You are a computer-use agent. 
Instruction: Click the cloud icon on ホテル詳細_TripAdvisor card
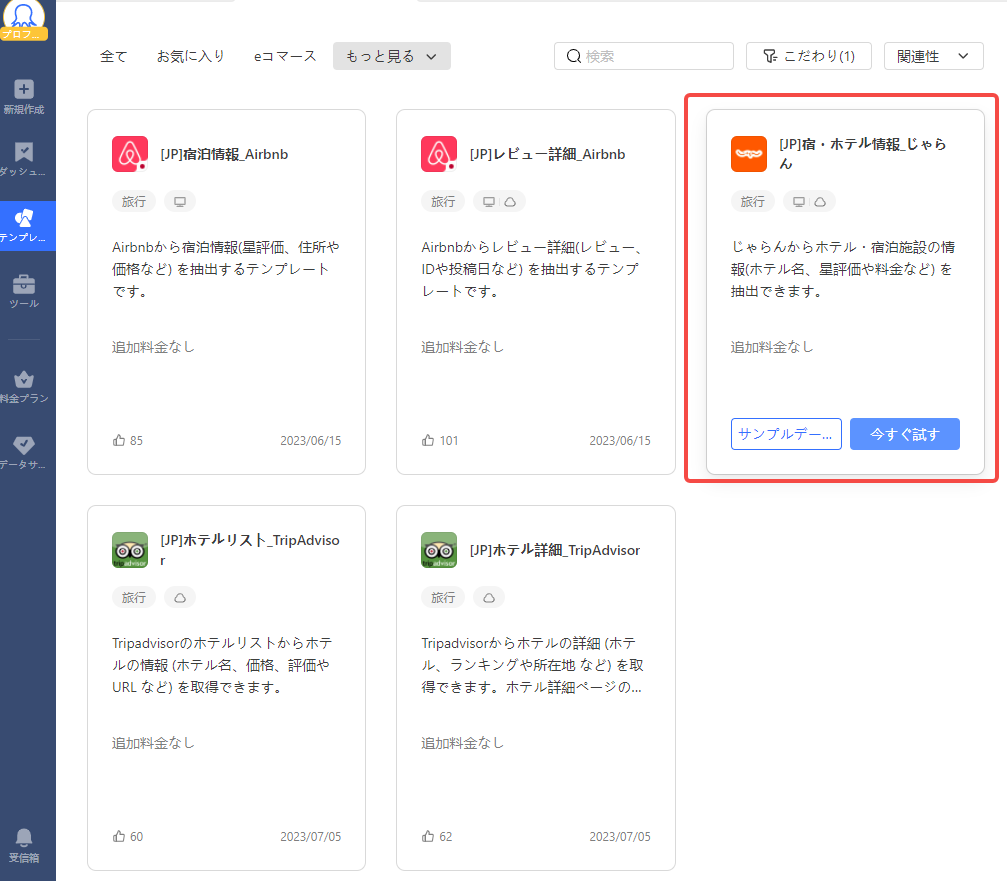click(489, 598)
